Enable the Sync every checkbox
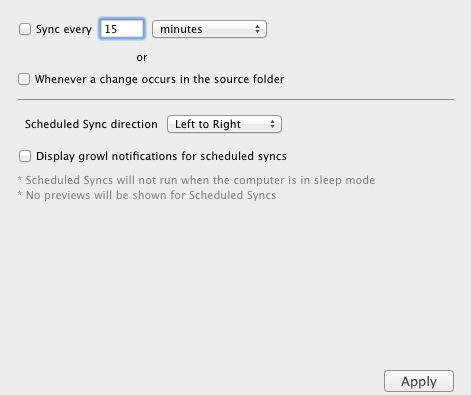Viewport: 471px width, 395px height. coord(25,29)
